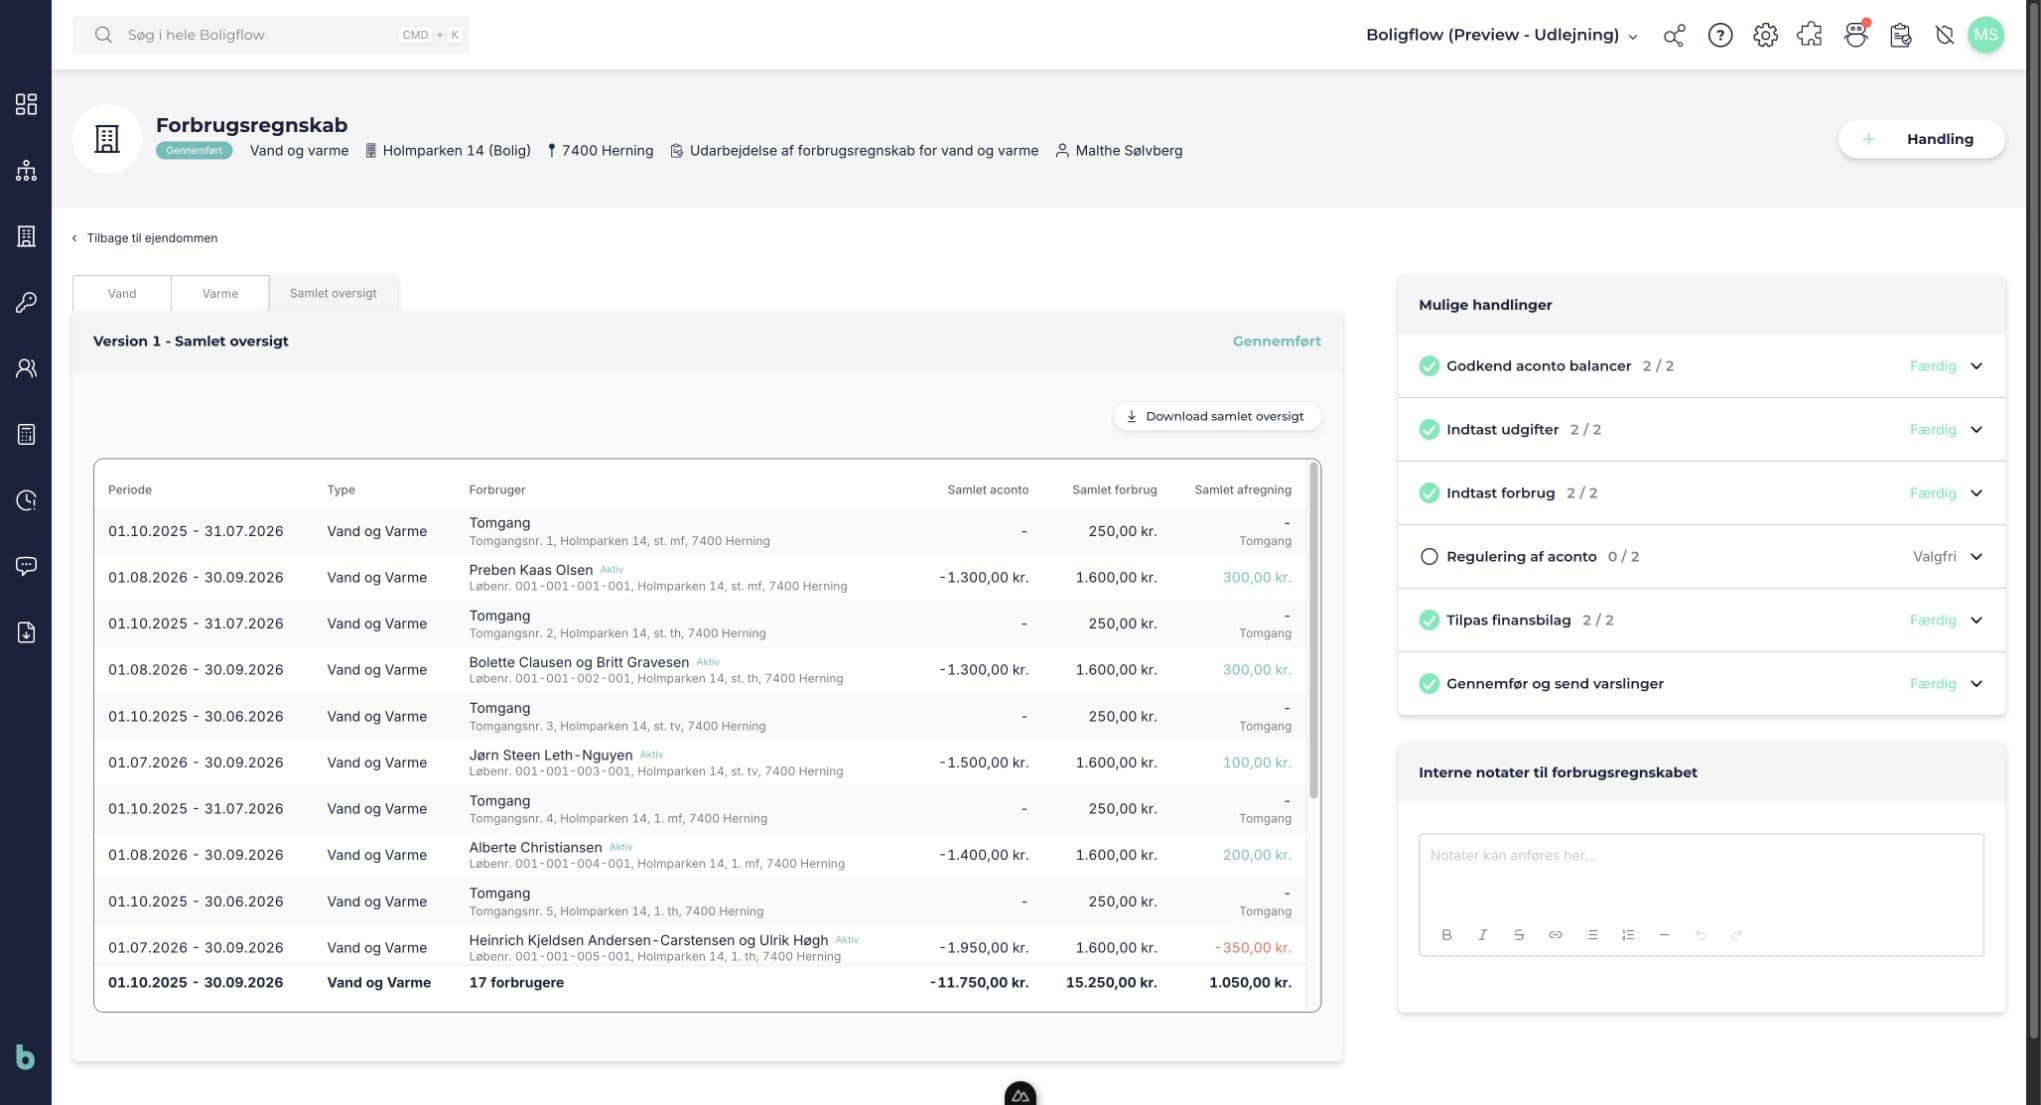
Task: Go back via Tilbage til ejendommen
Action: coord(145,238)
